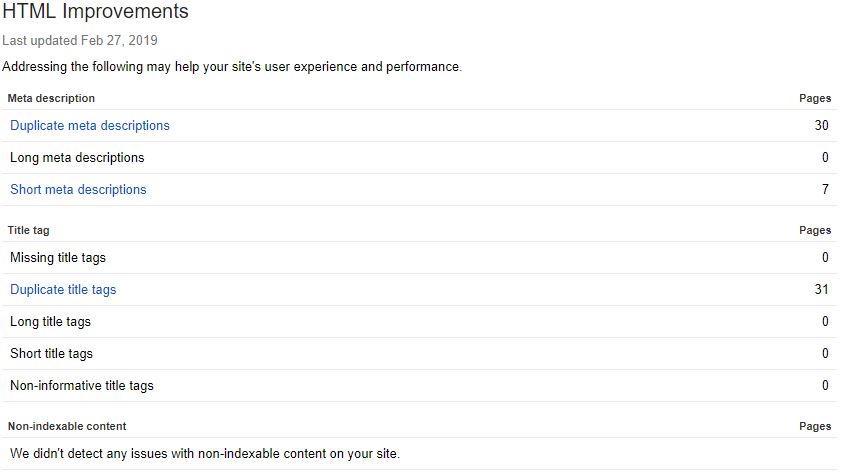The width and height of the screenshot is (850, 472).
Task: Click the Title tag section header
Action: point(28,230)
